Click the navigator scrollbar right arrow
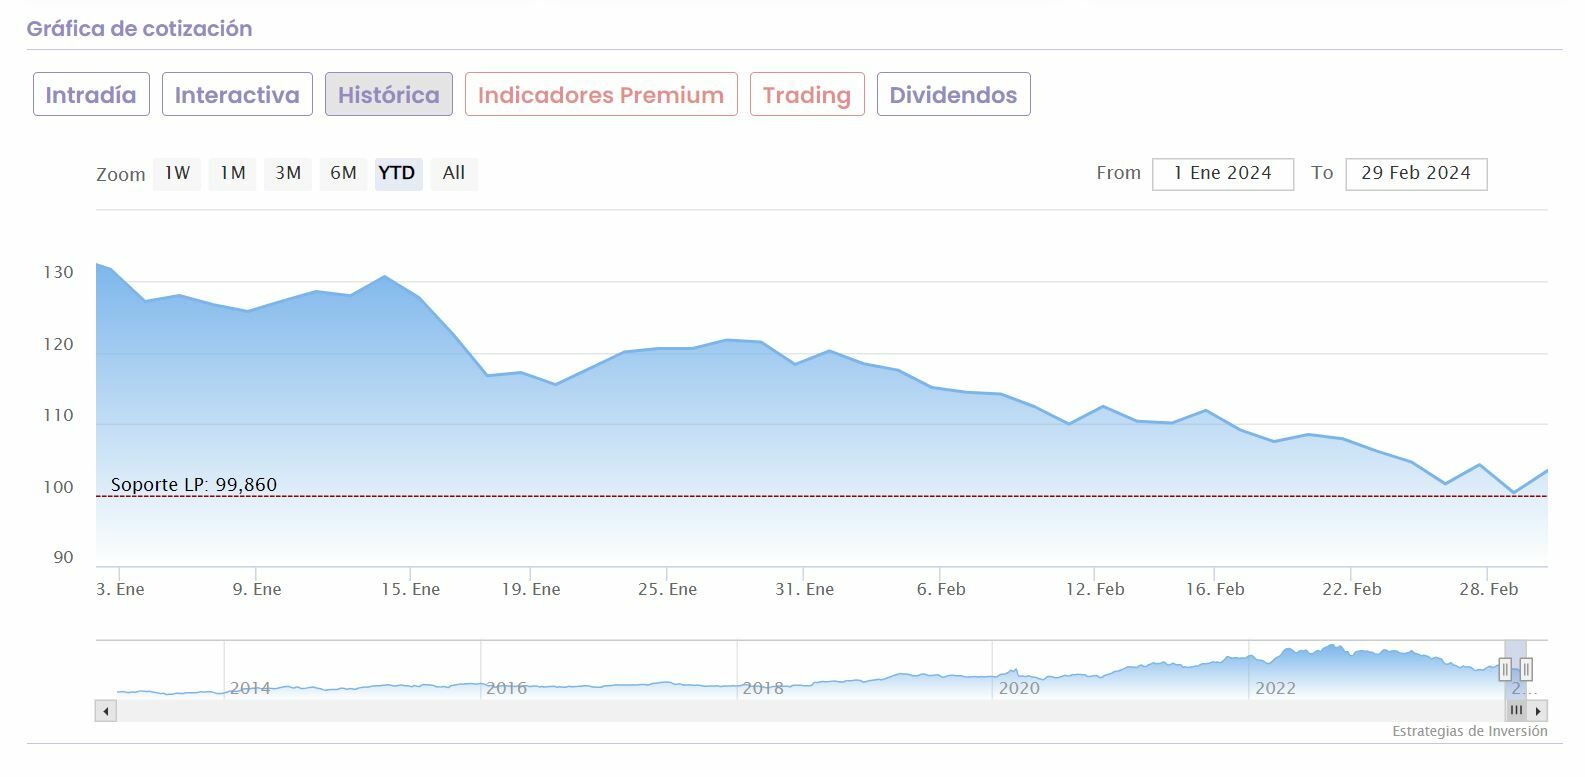The image size is (1585, 777). 1539,711
